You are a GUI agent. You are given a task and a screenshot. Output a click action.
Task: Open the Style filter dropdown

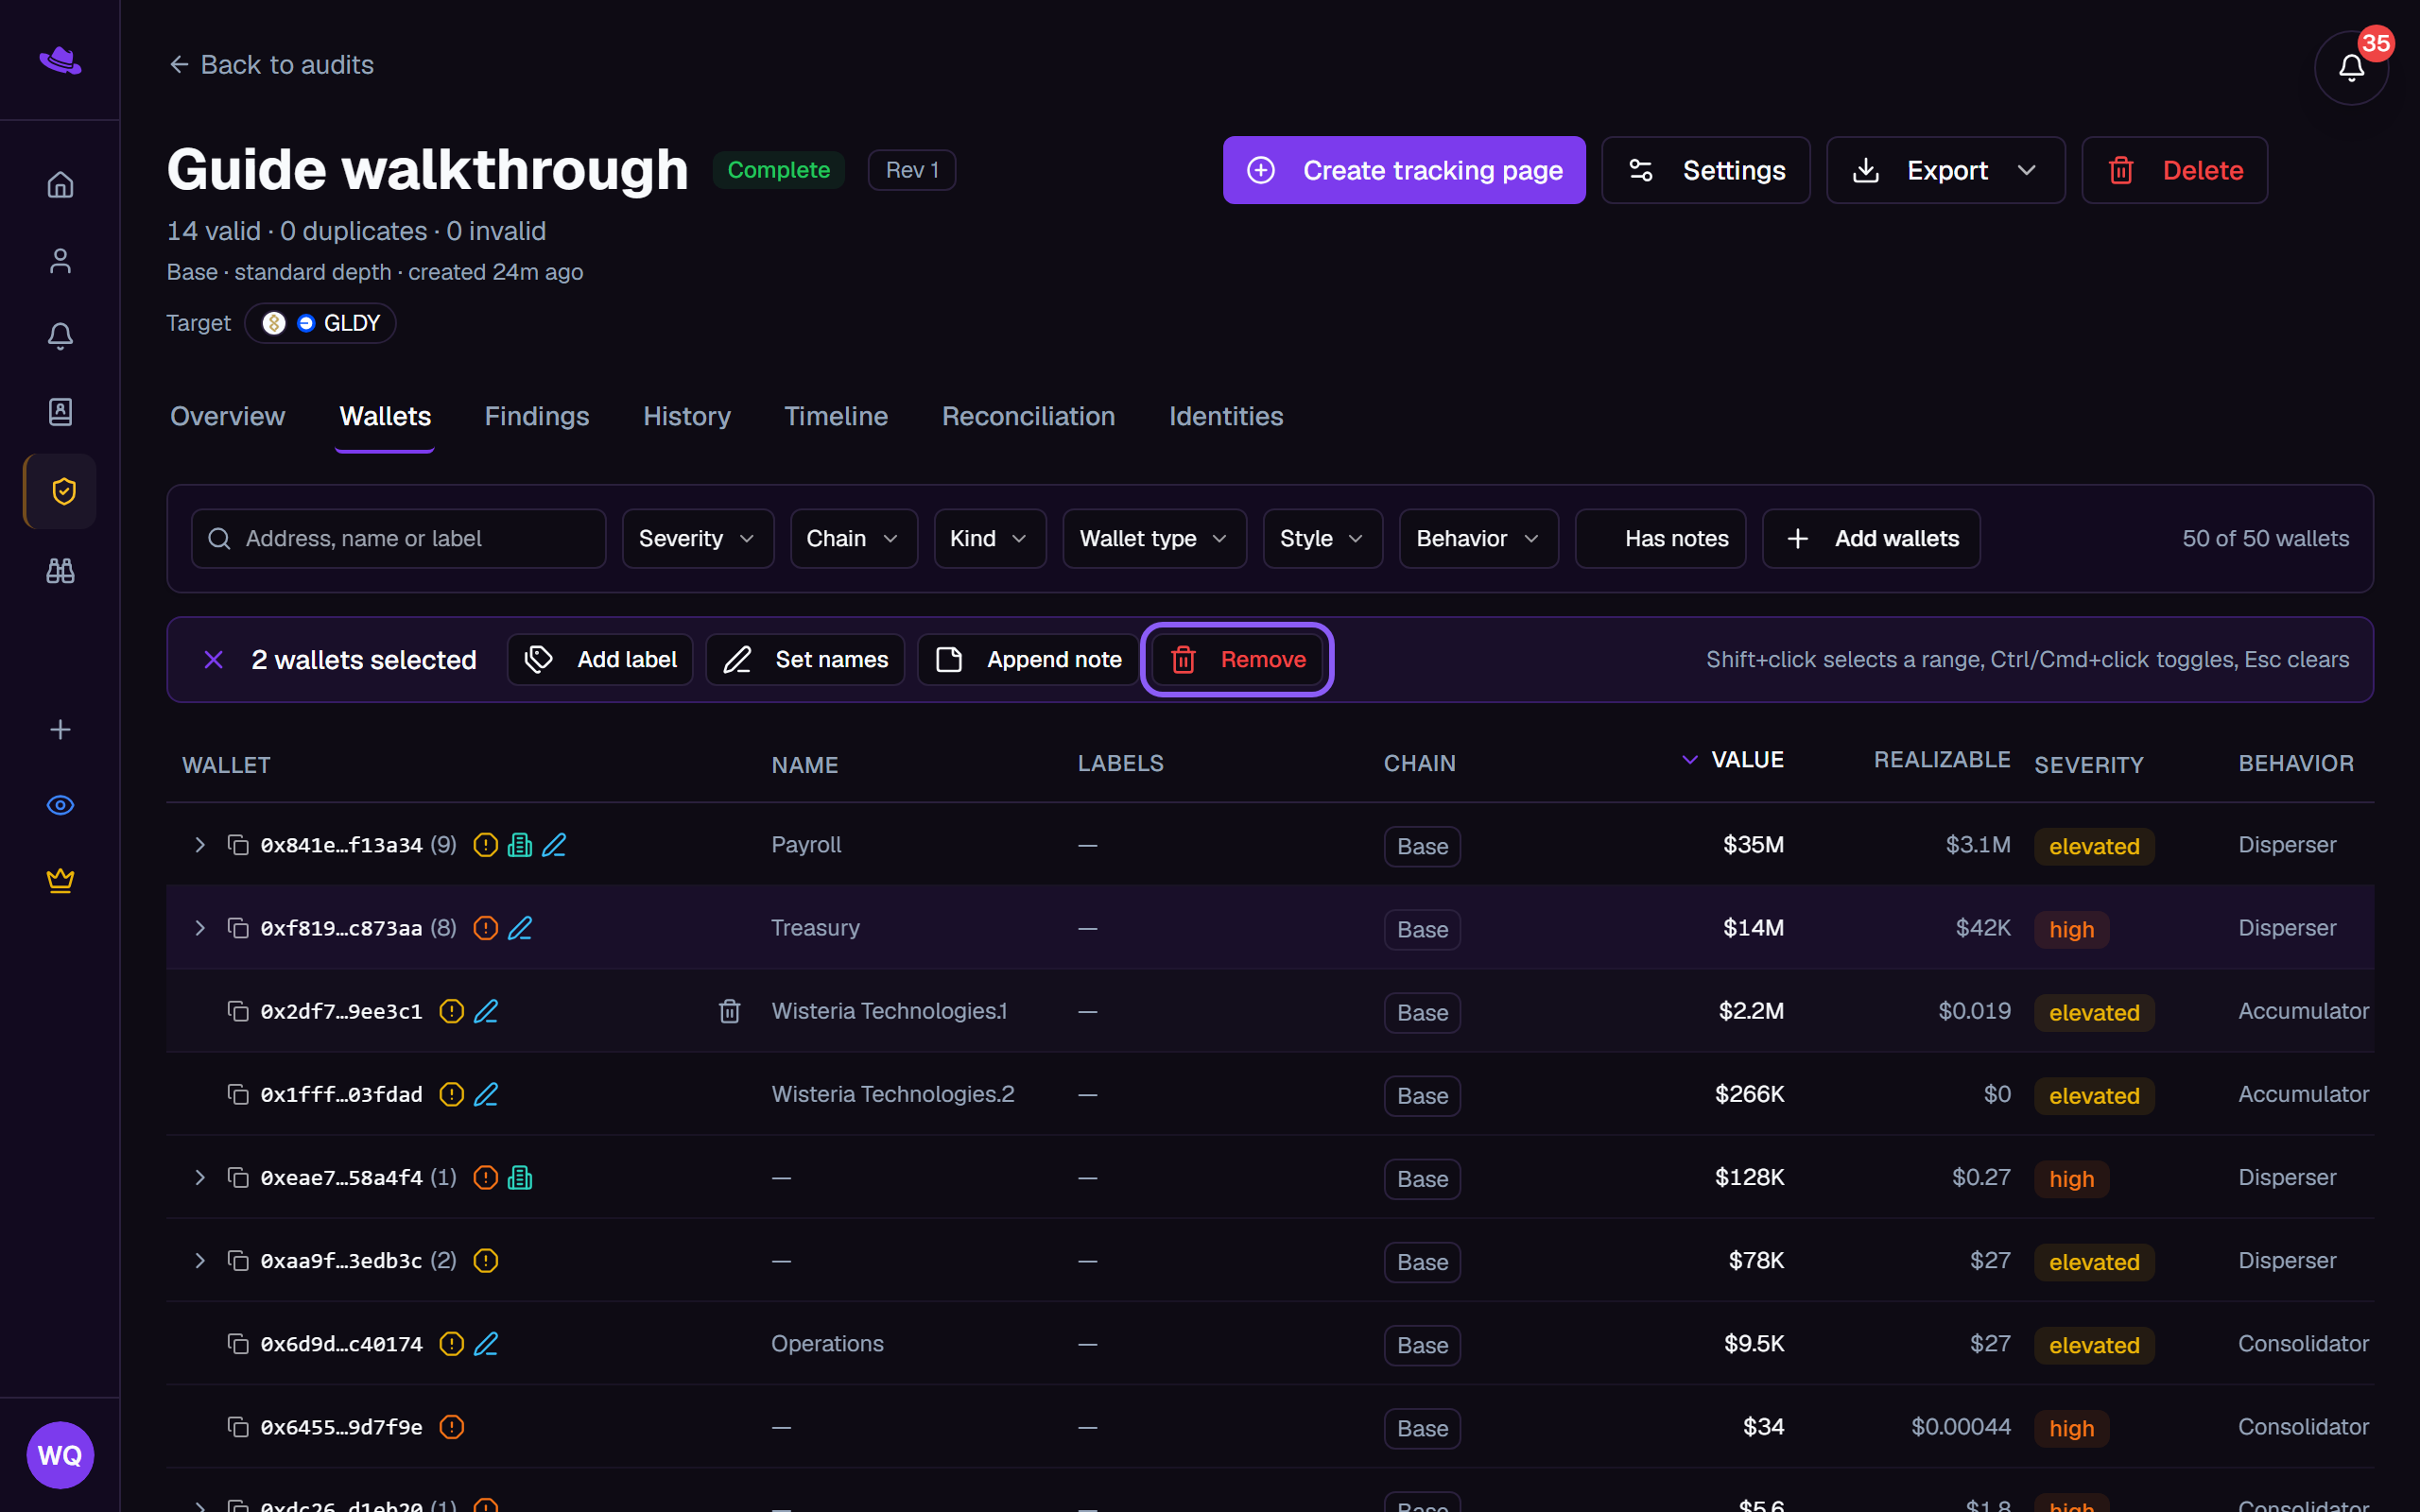click(1323, 539)
